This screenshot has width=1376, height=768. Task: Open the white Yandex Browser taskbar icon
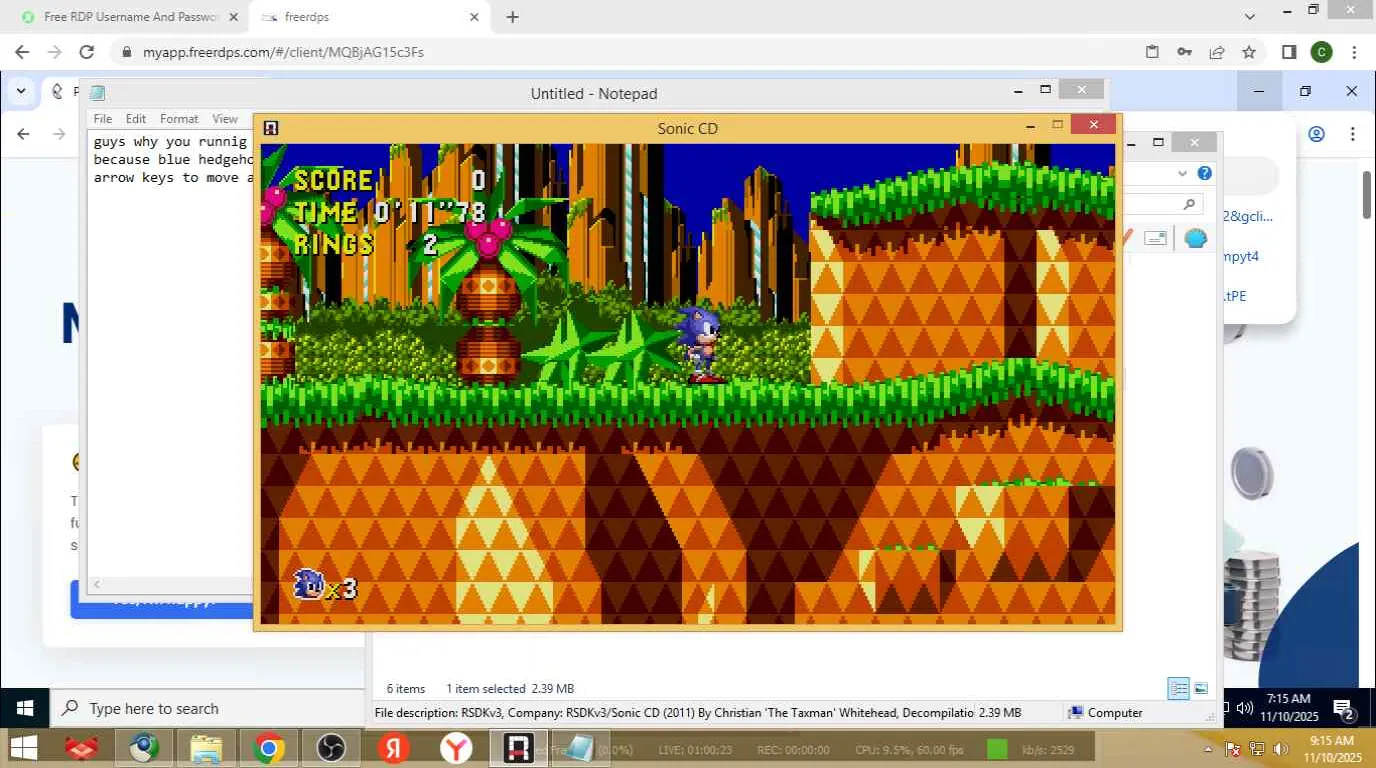point(456,748)
